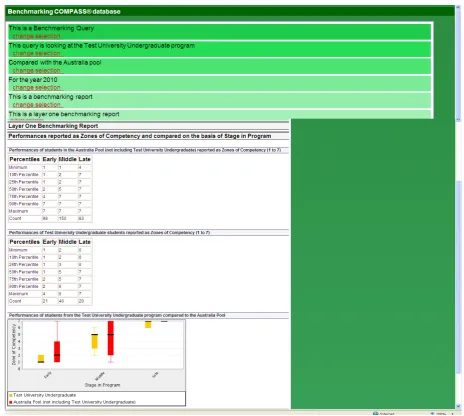This screenshot has width=464, height=416.
Task: Click '90th Percentile' label in Australia Pool table
Action: 24,204
